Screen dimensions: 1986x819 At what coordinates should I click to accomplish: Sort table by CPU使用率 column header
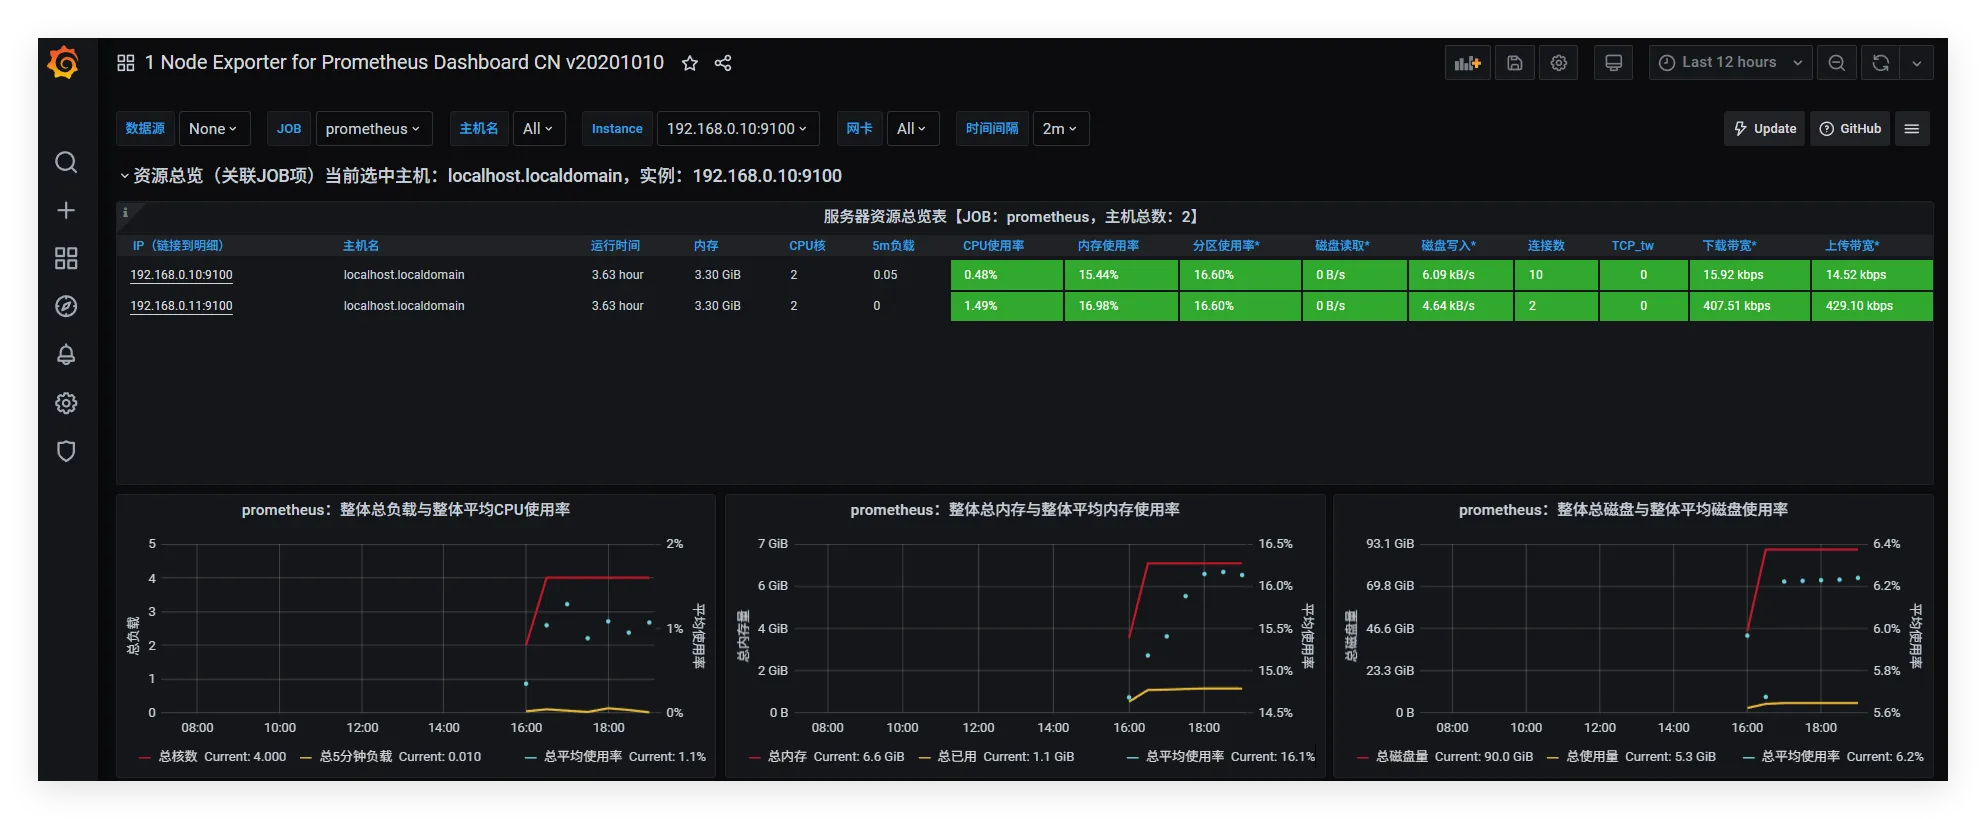click(x=993, y=246)
